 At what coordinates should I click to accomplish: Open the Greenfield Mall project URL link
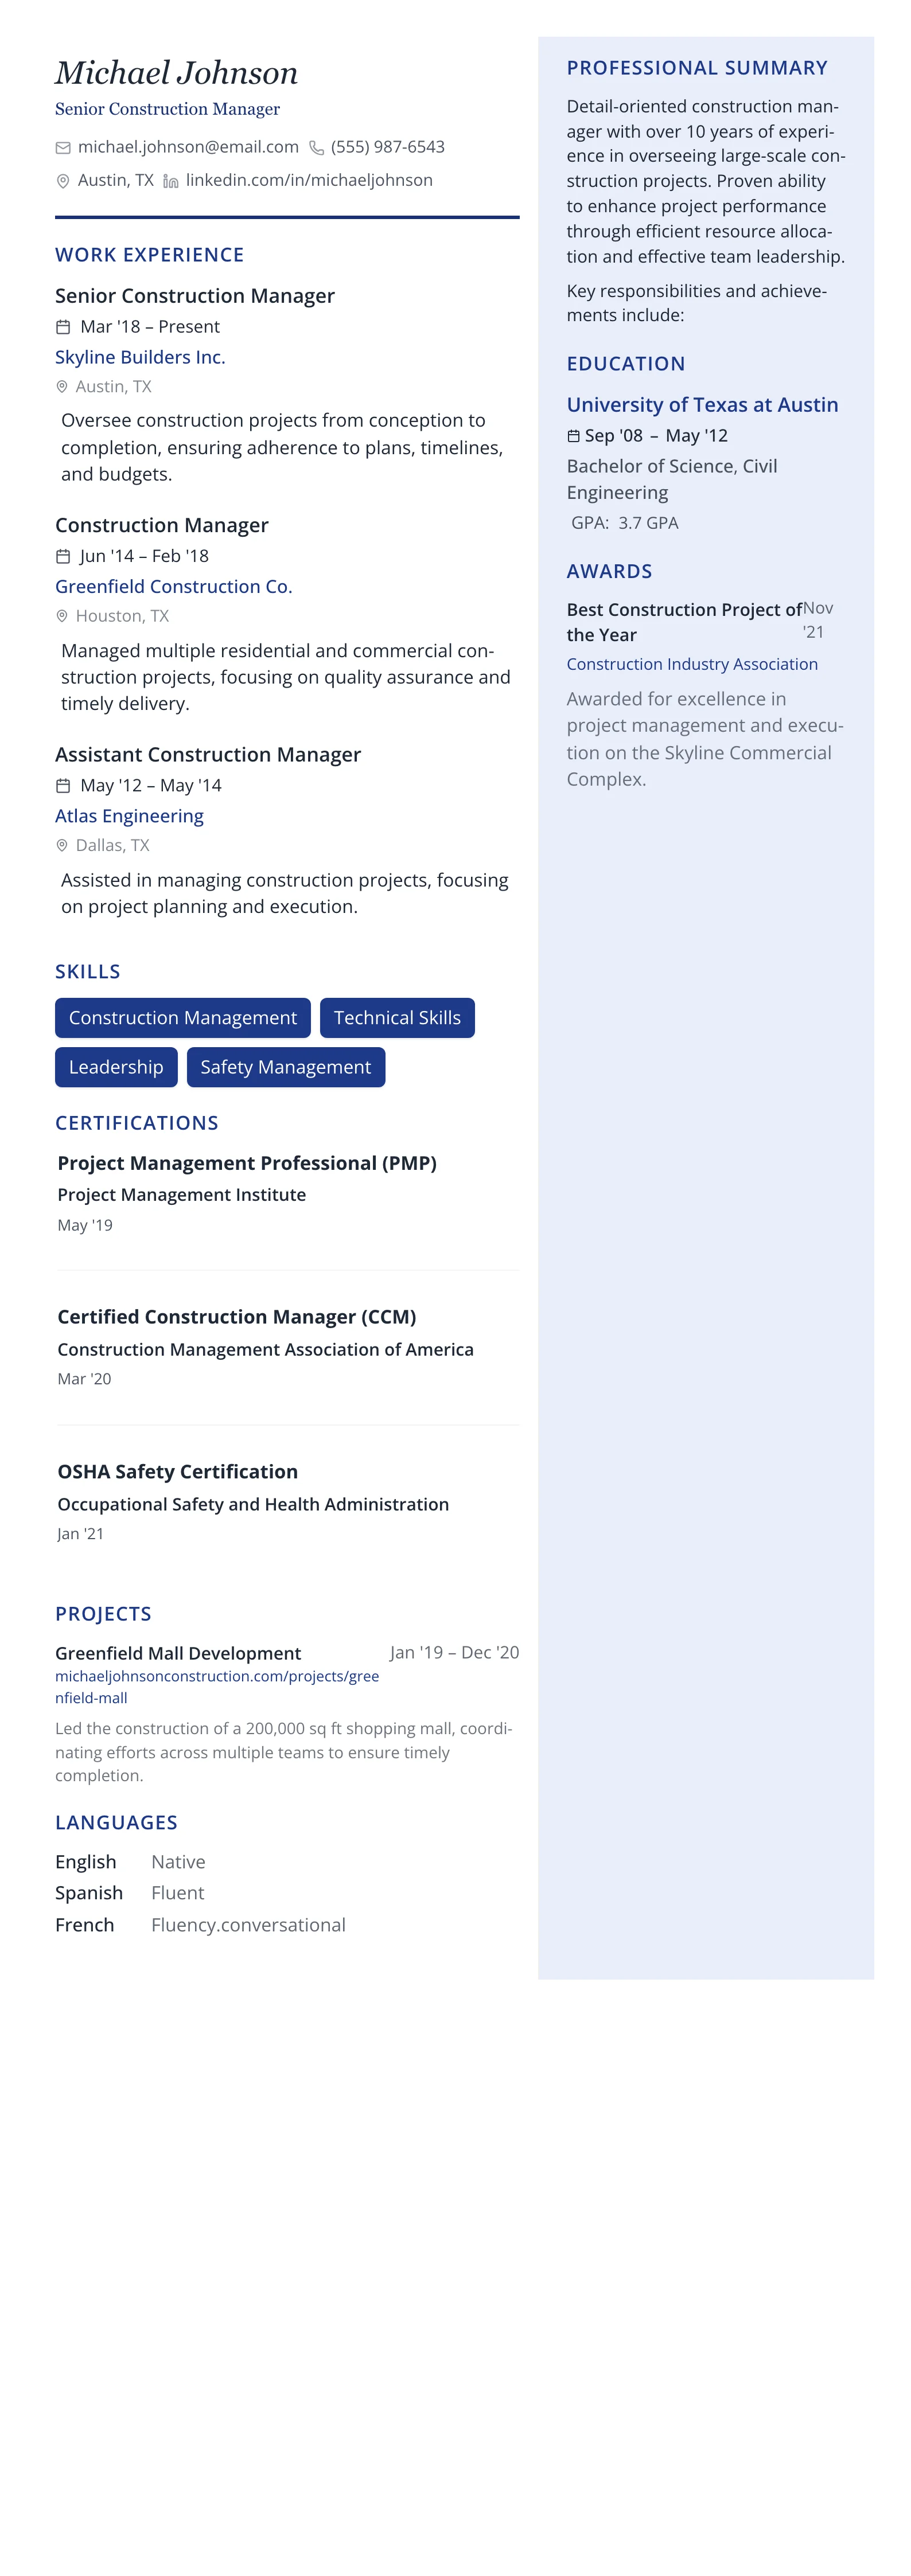216,1686
